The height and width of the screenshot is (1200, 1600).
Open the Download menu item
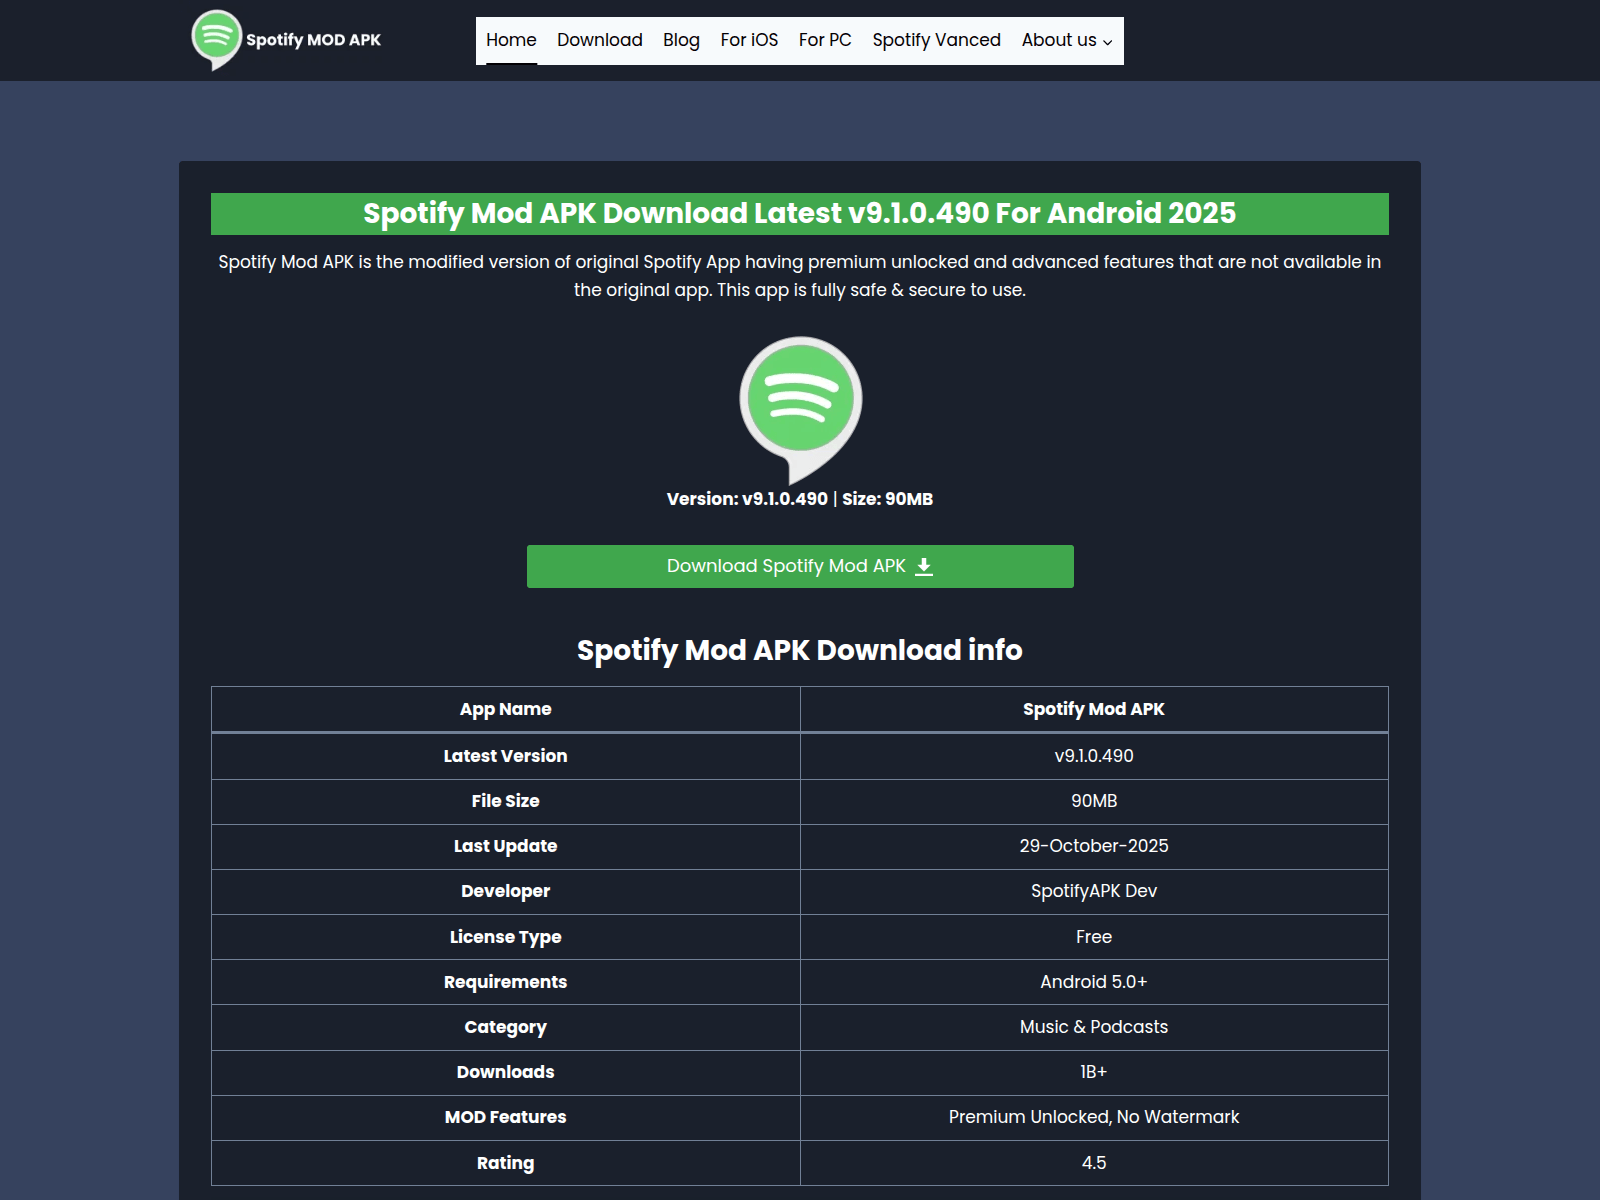point(600,40)
